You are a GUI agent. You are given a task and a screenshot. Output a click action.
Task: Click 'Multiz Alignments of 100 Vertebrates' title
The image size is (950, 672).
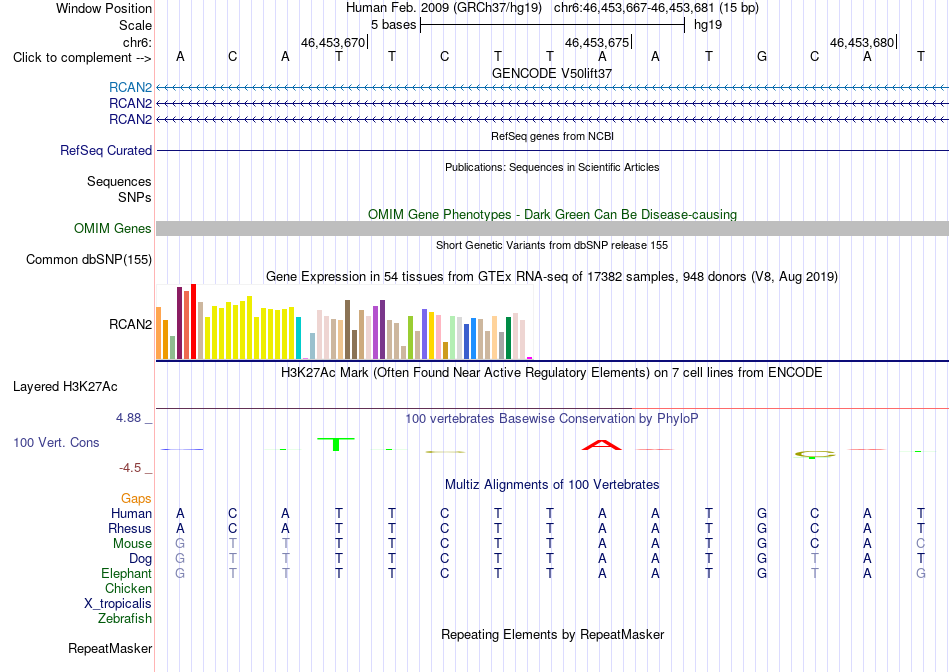click(552, 485)
